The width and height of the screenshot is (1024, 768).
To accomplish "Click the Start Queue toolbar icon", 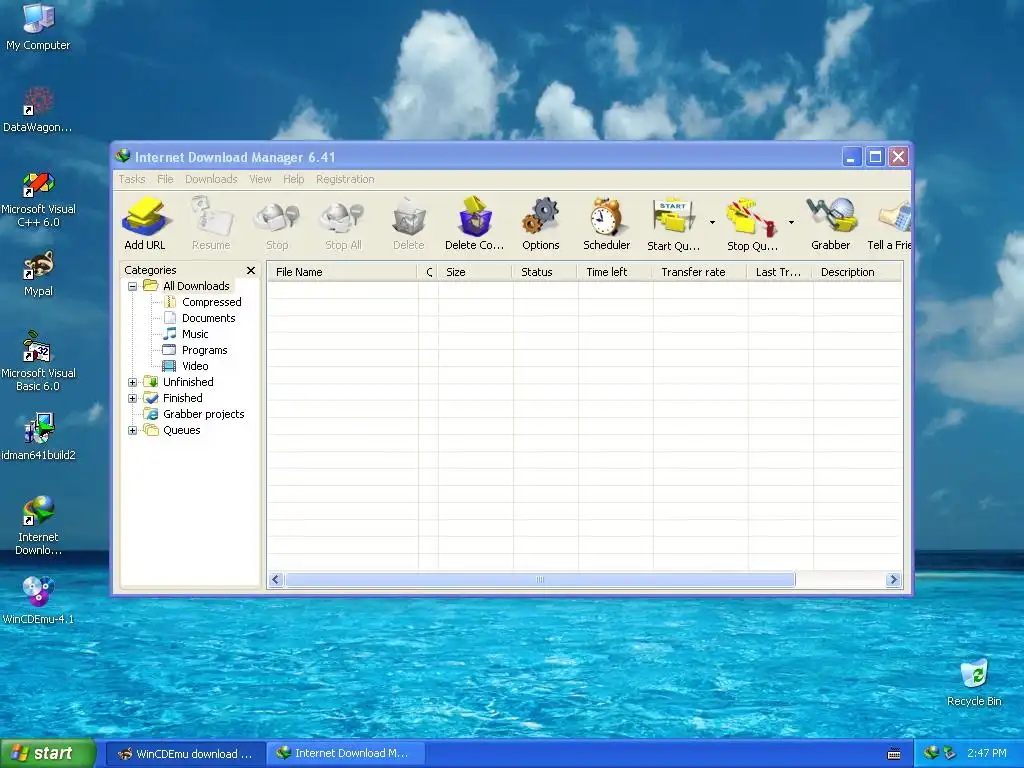I will 673,223.
